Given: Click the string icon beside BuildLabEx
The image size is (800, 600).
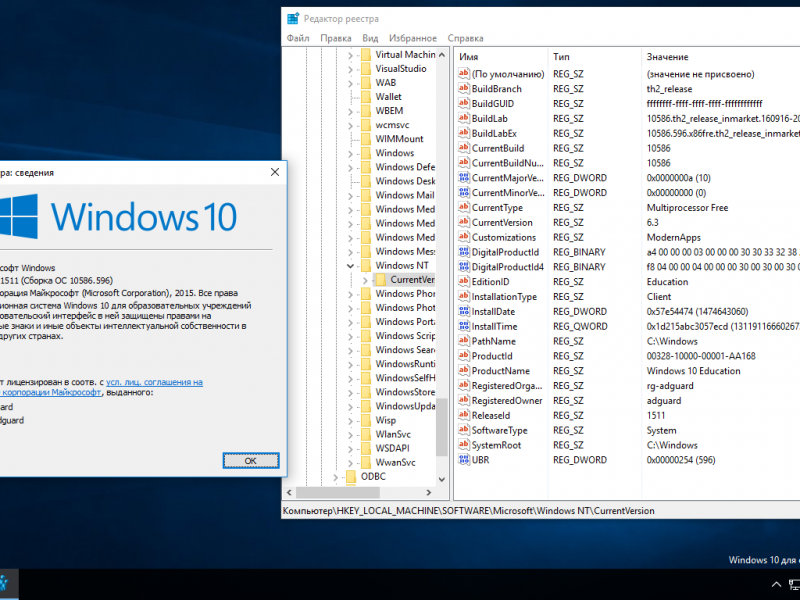Looking at the screenshot, I should 464,133.
